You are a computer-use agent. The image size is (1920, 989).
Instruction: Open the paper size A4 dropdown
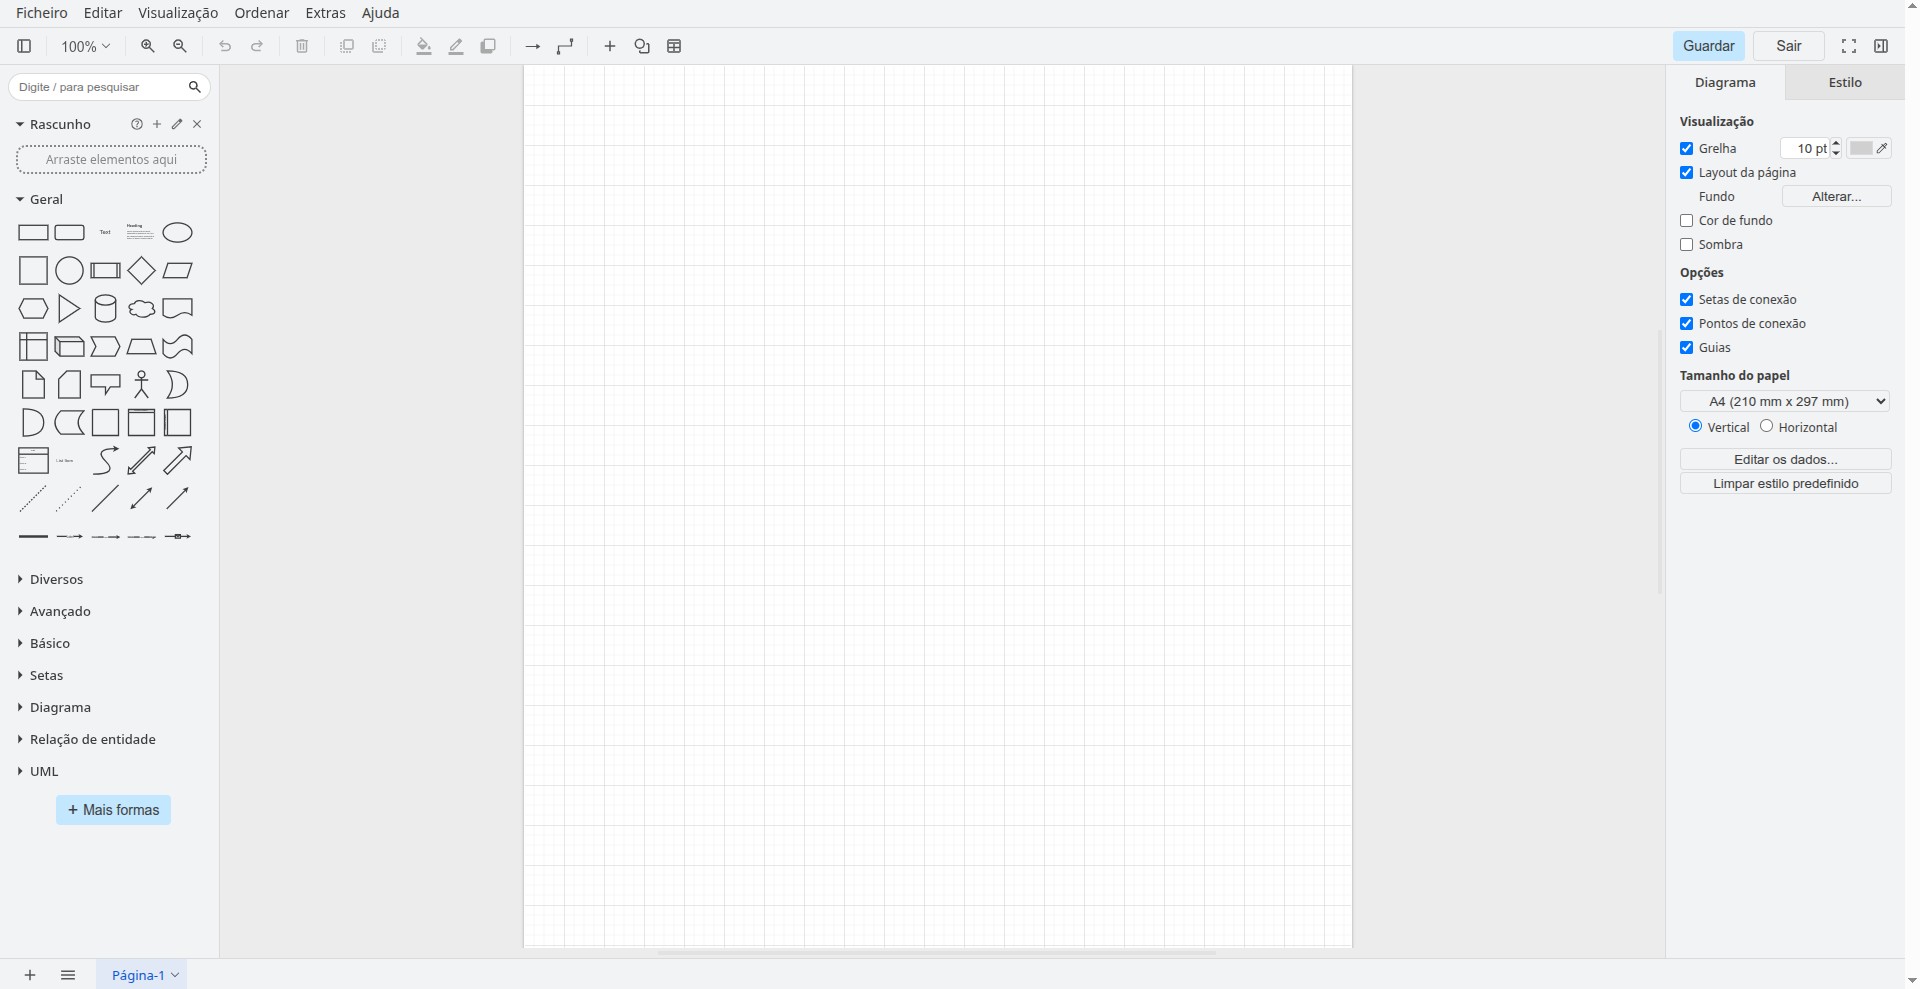(x=1785, y=401)
